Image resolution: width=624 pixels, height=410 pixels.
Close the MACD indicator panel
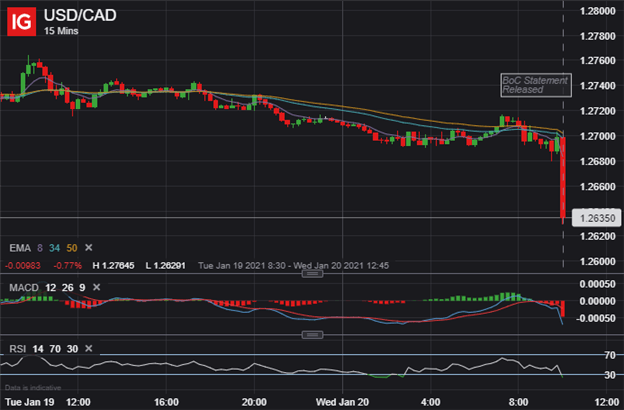tap(96, 287)
